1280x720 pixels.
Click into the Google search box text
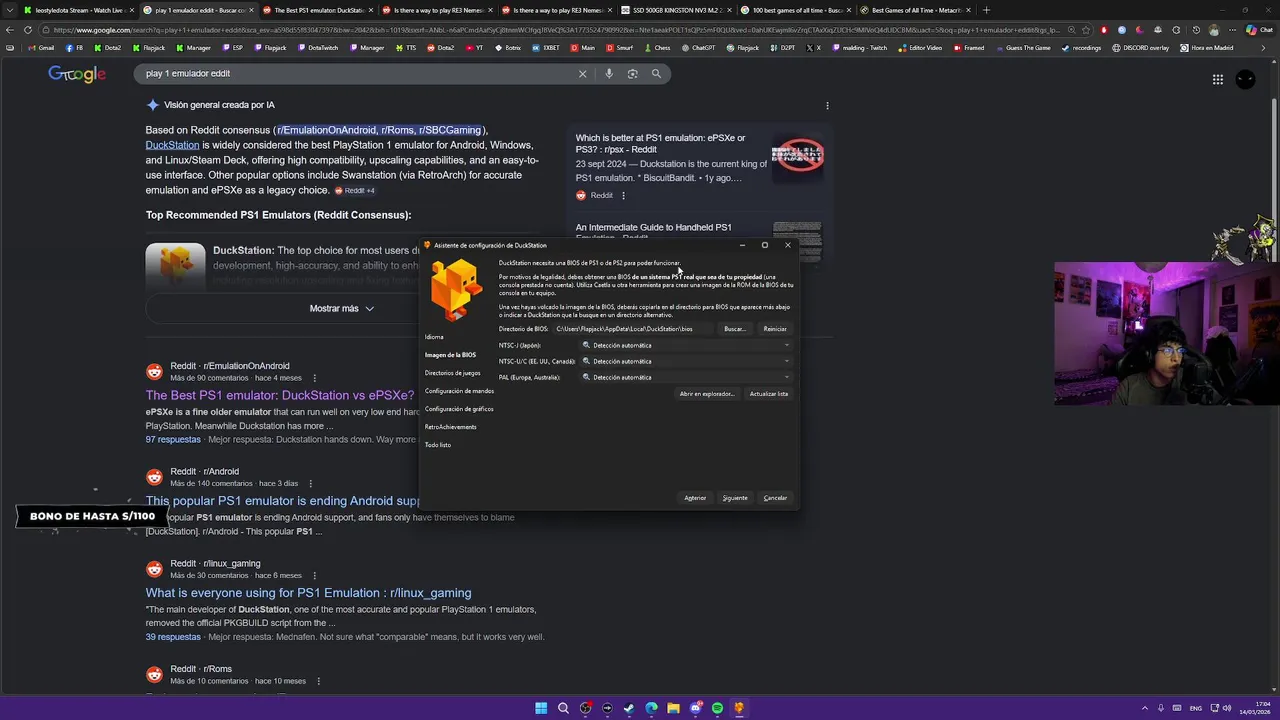[x=188, y=73]
